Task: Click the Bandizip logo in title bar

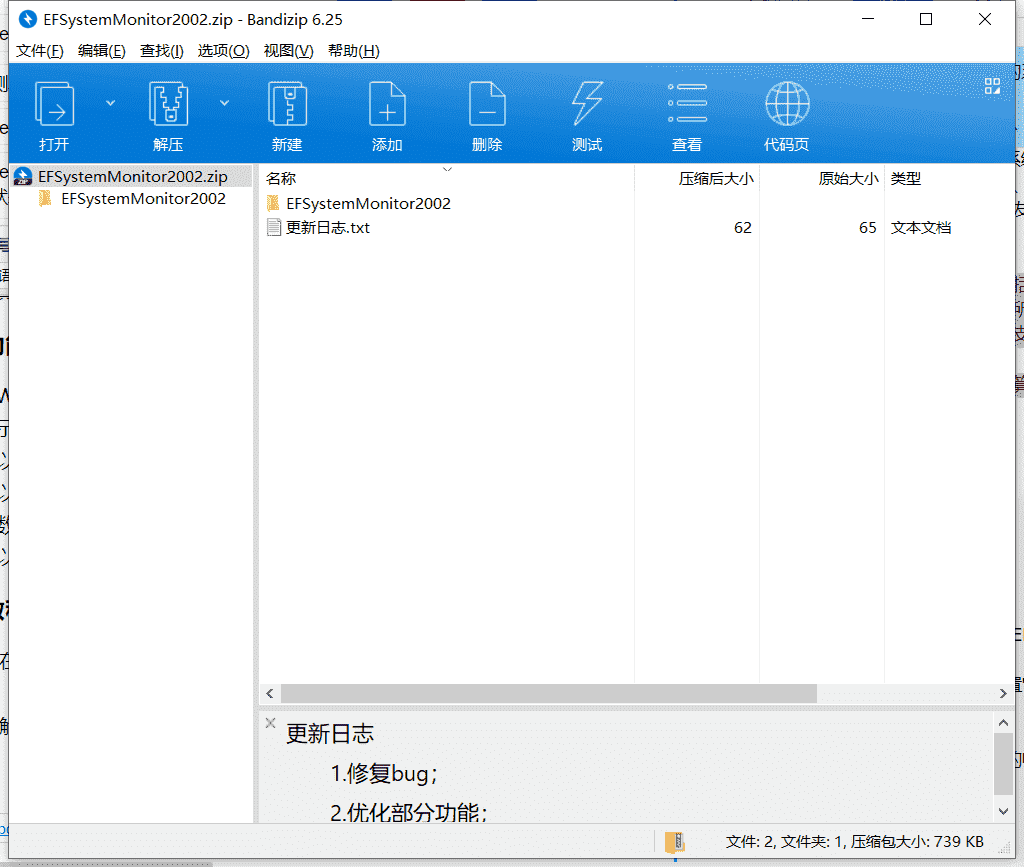Action: 27,19
